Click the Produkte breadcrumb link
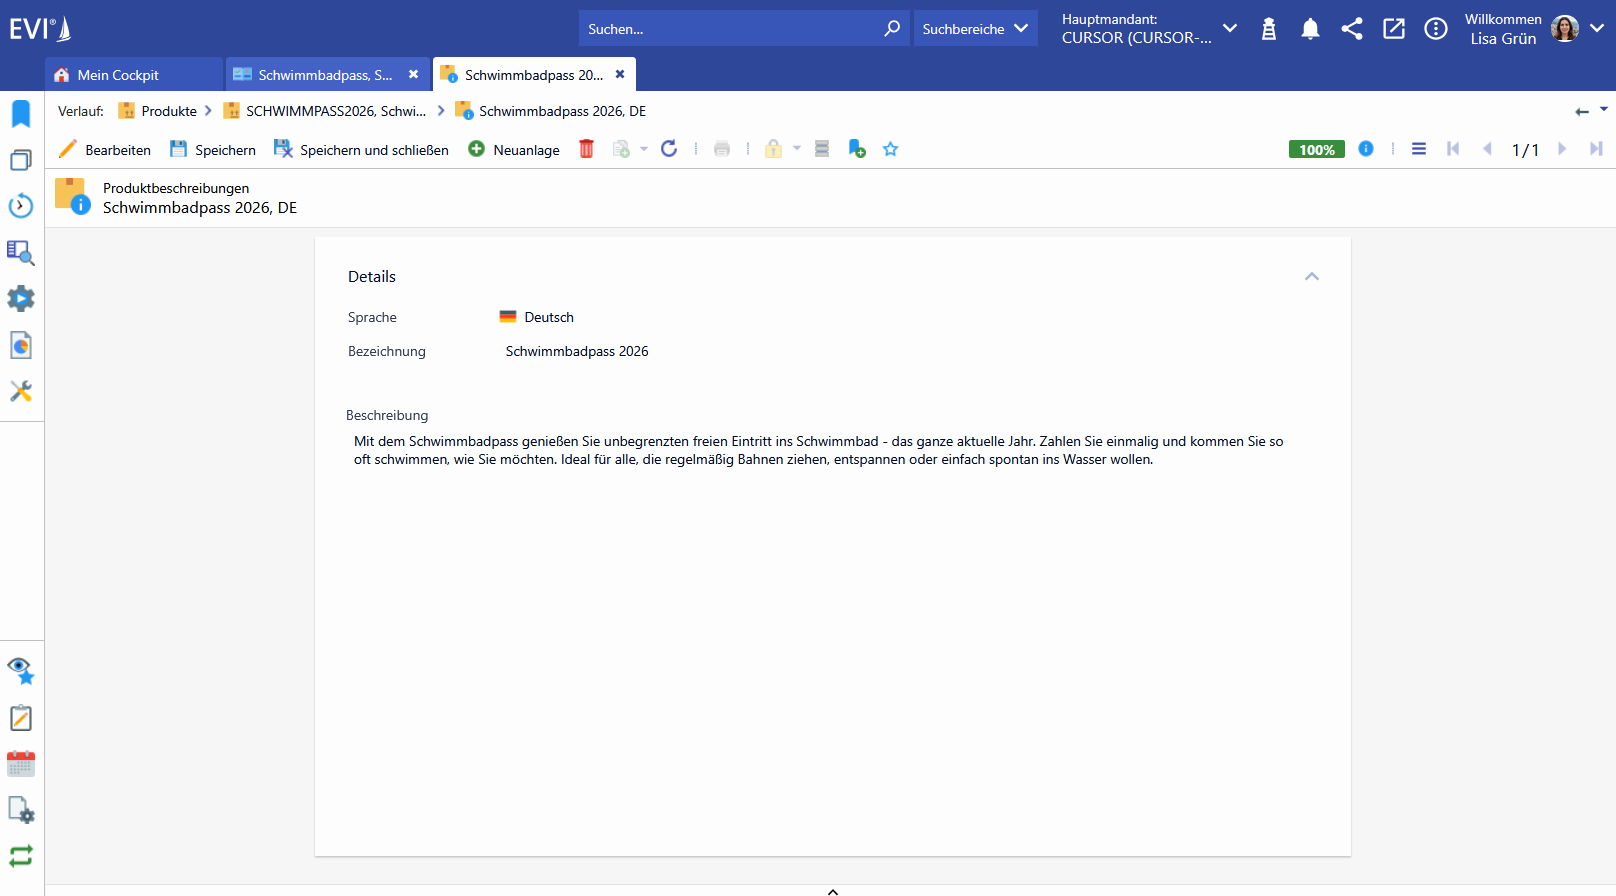Image resolution: width=1616 pixels, height=896 pixels. coord(169,111)
